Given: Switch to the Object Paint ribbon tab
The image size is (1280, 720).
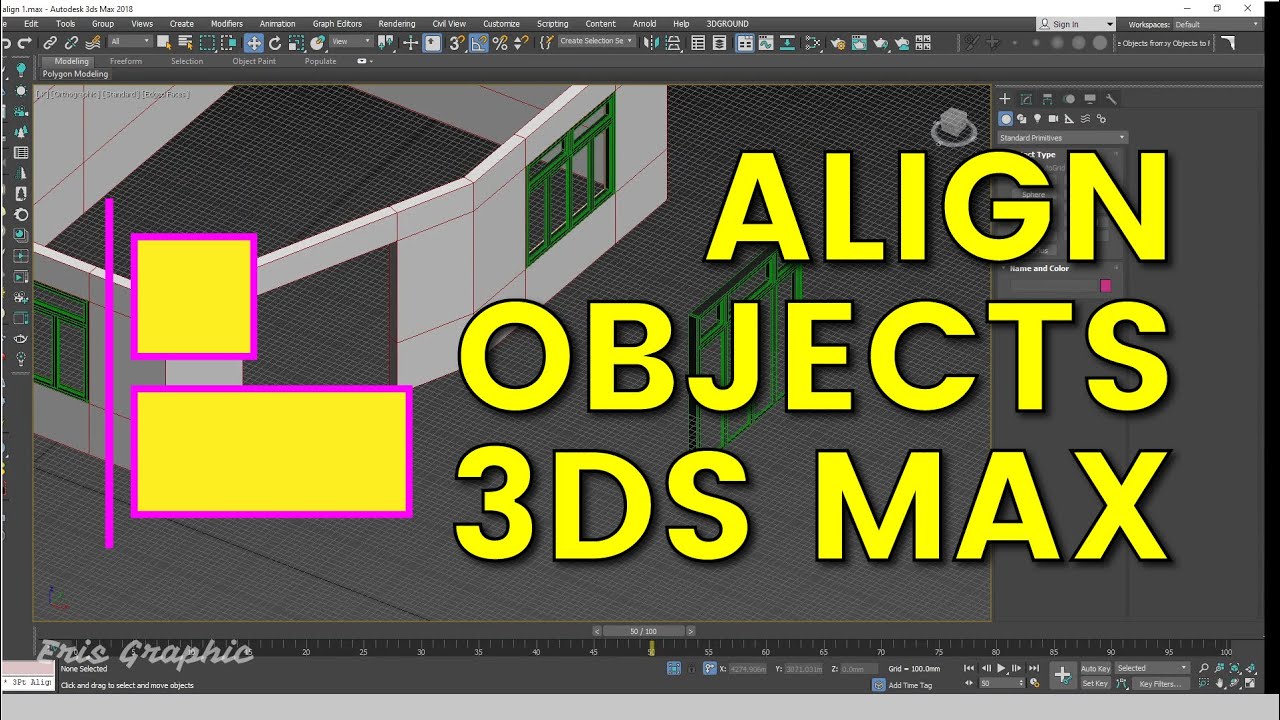Looking at the screenshot, I should pos(254,61).
